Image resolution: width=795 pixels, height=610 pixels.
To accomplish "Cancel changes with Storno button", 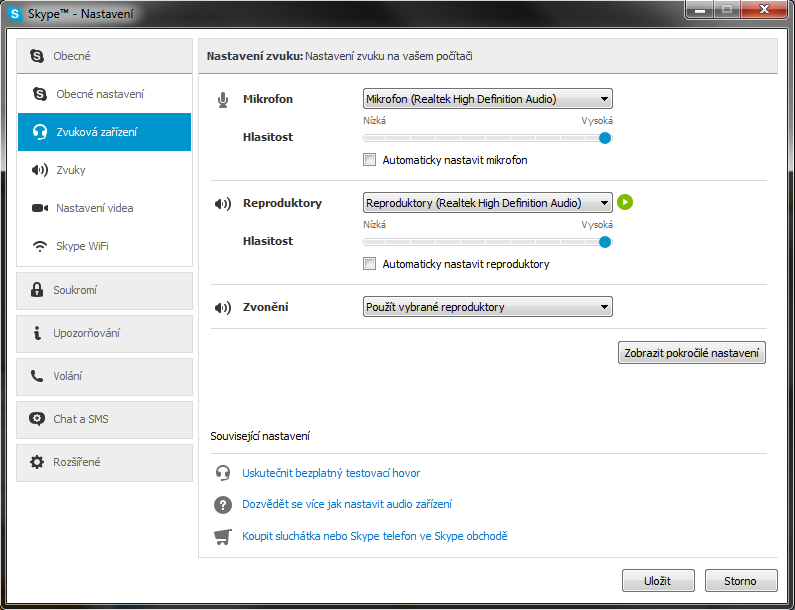I will [741, 581].
